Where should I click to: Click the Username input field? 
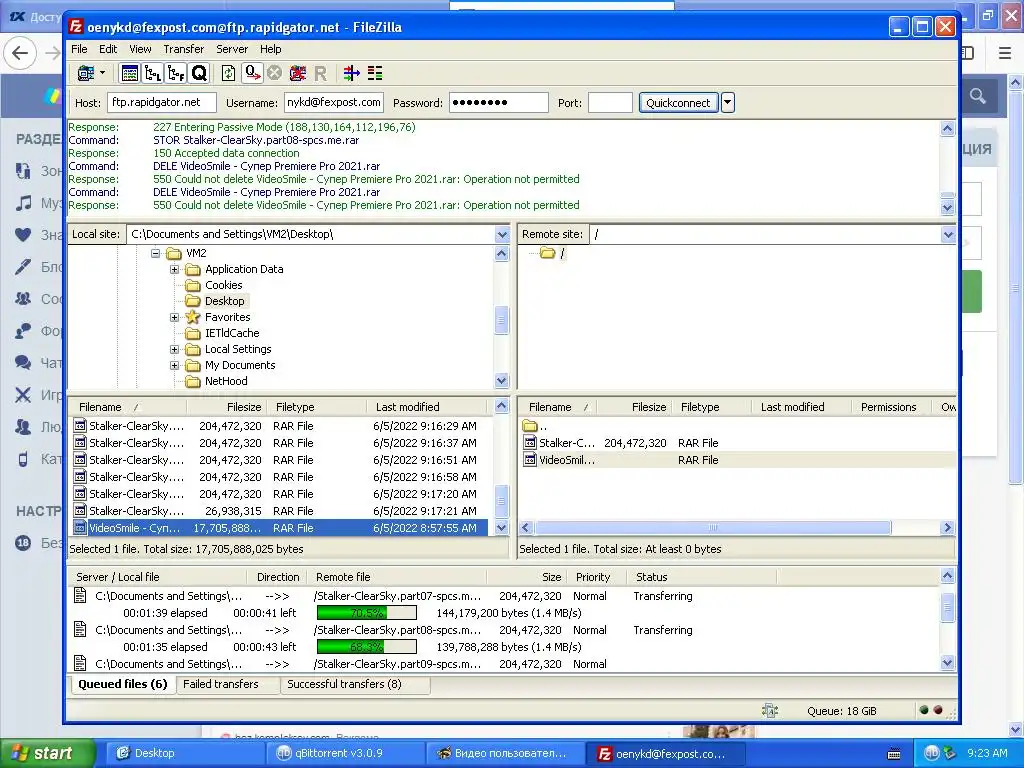click(334, 103)
